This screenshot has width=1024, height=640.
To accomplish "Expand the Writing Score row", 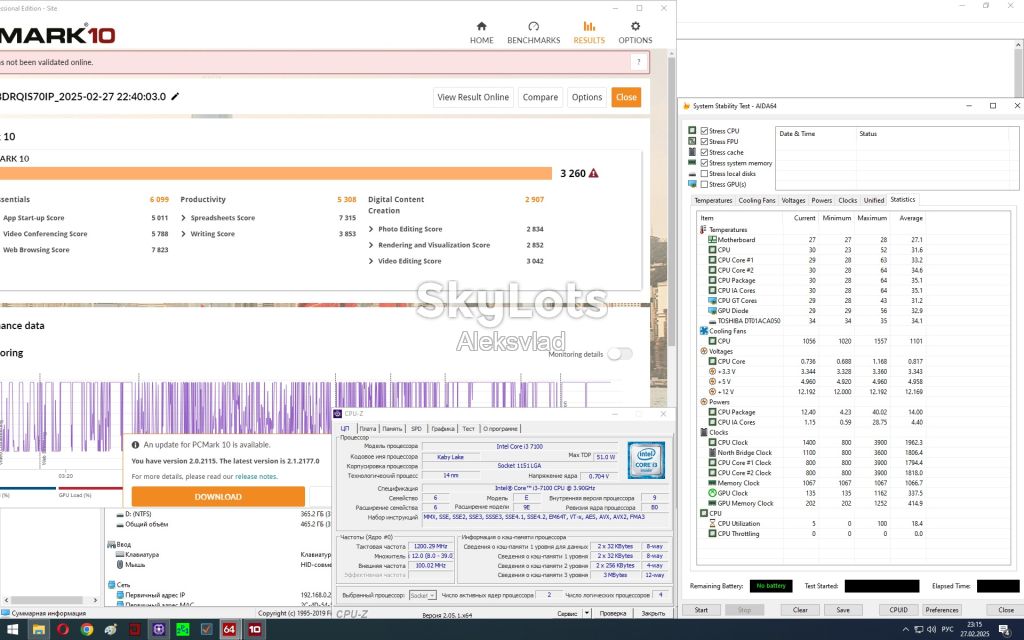I will (184, 234).
